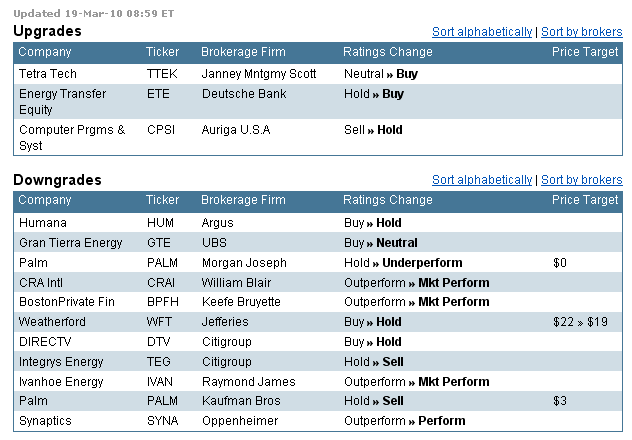Click the CRAI ticker symbol
This screenshot has height=440, width=632.
click(161, 282)
